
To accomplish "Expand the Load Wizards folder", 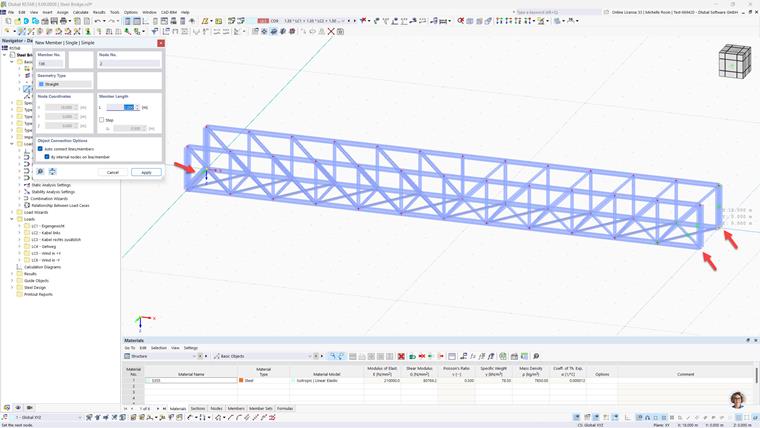I will tap(13, 212).
